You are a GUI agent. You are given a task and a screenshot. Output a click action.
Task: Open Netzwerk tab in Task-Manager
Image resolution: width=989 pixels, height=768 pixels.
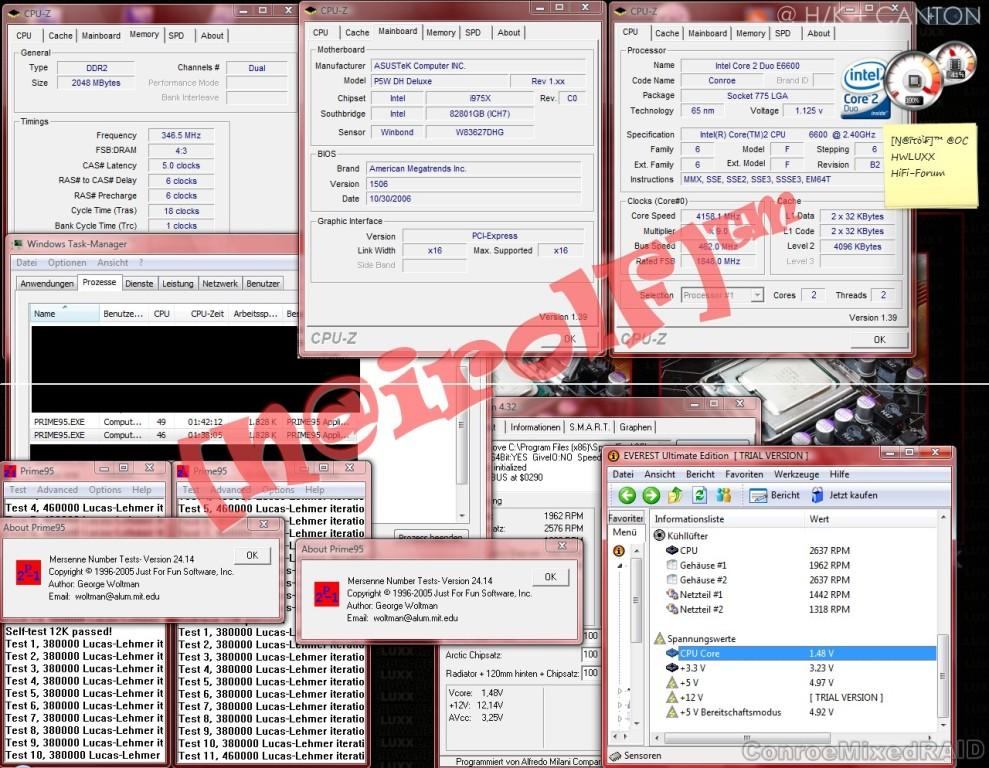219,284
